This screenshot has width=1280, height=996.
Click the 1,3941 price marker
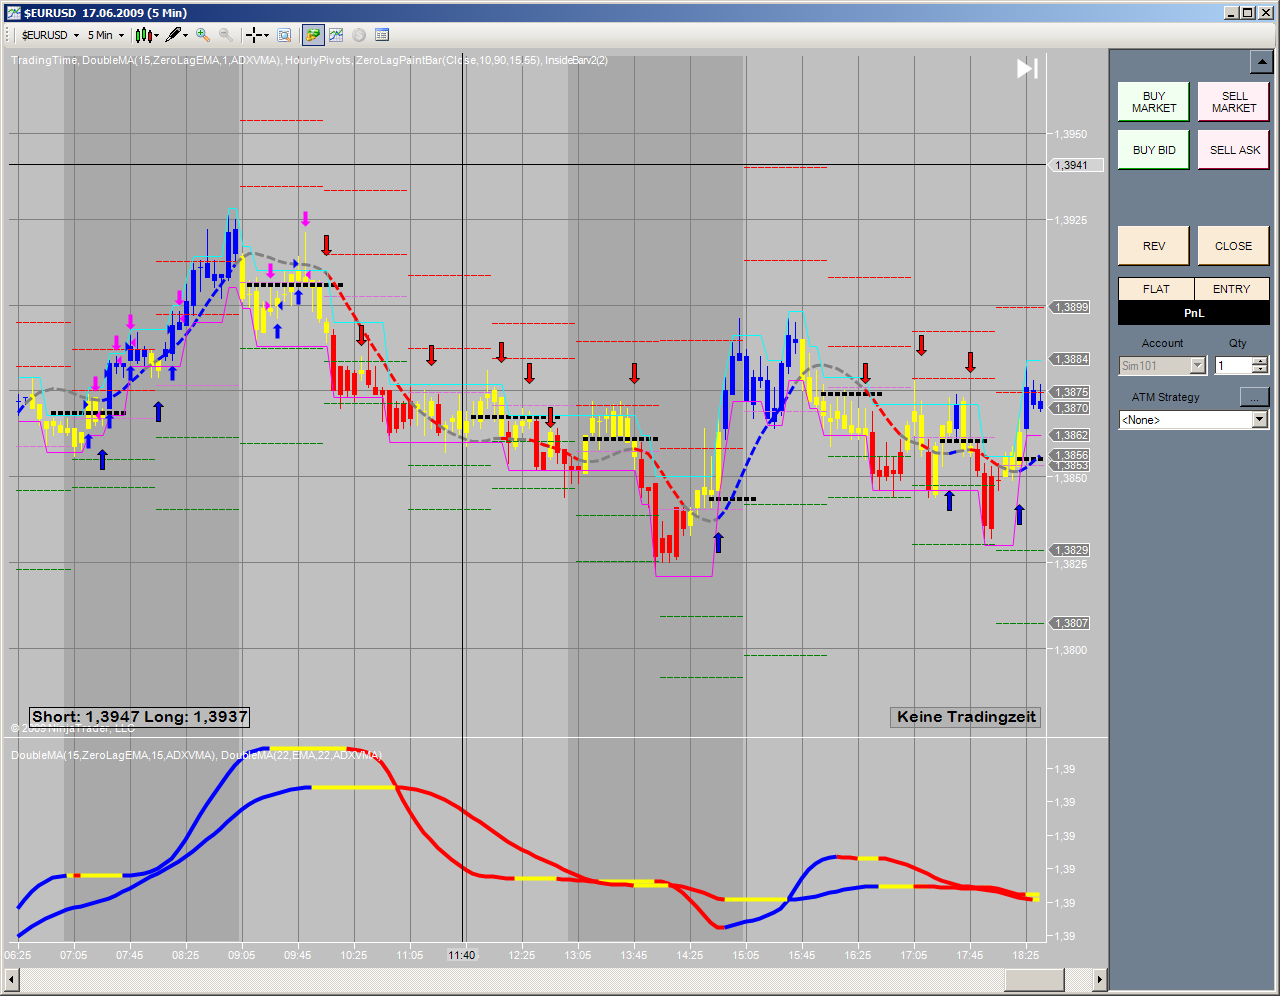[1075, 165]
